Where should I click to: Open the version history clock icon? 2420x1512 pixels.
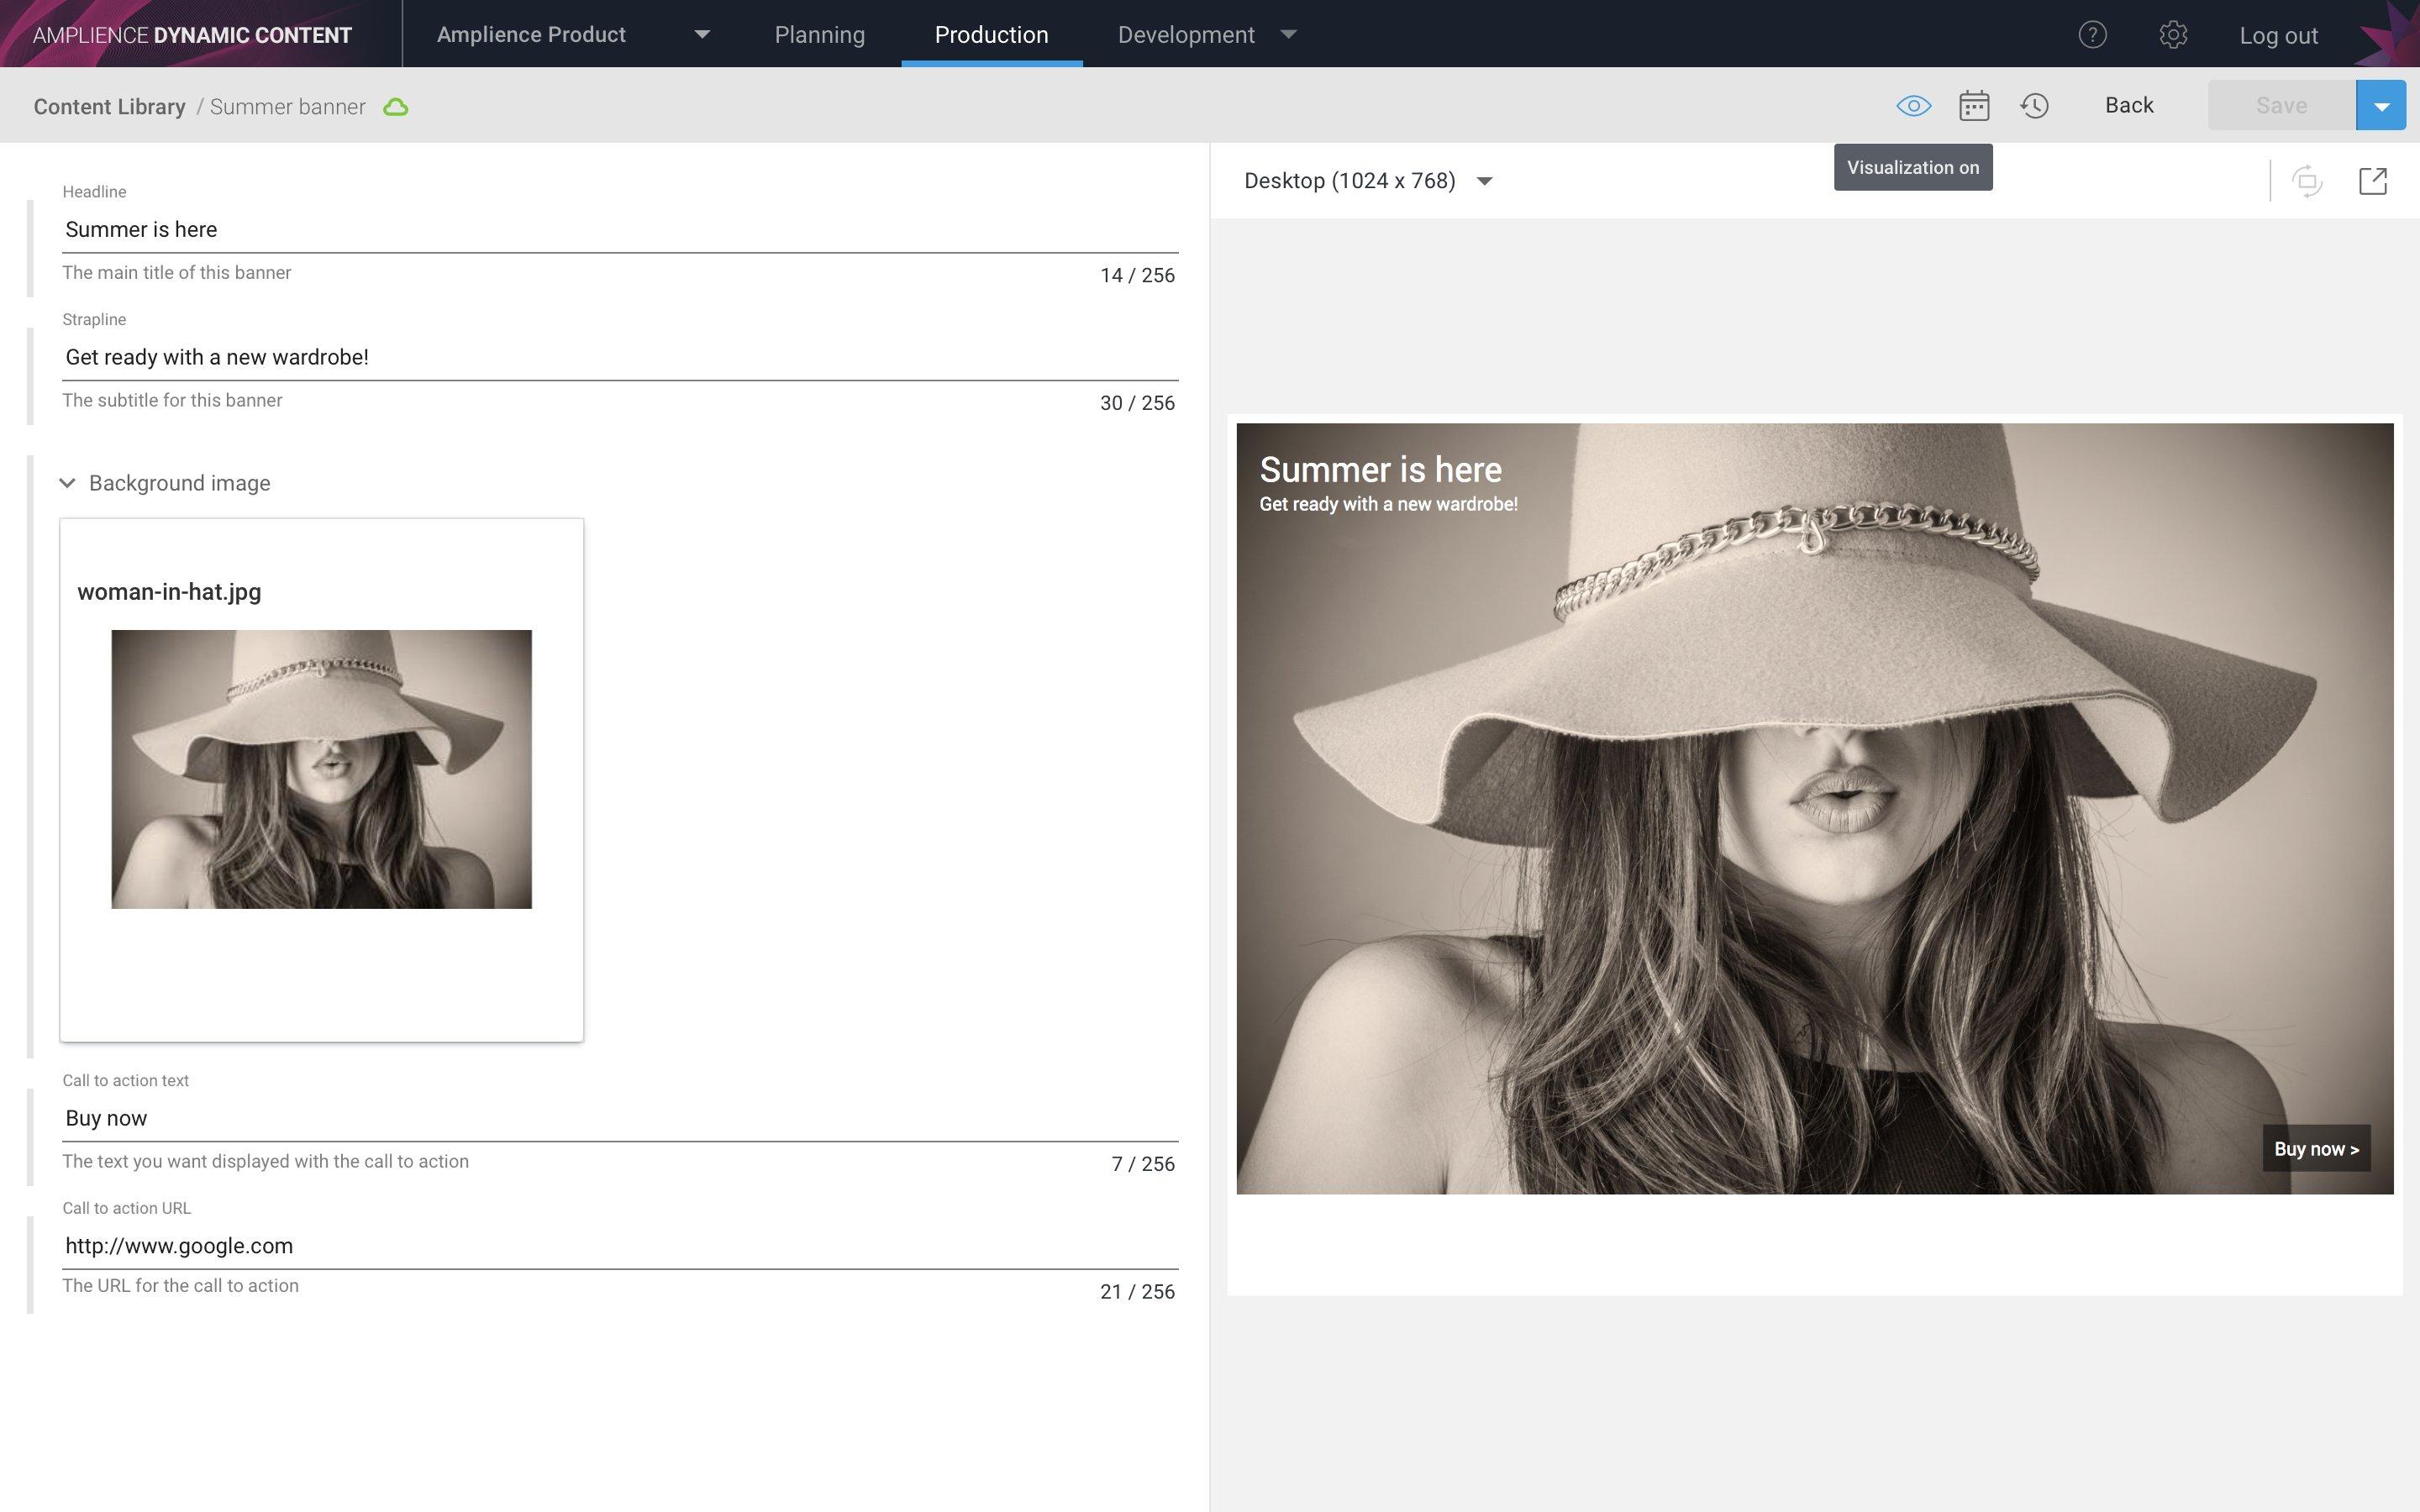pyautogui.click(x=2034, y=106)
